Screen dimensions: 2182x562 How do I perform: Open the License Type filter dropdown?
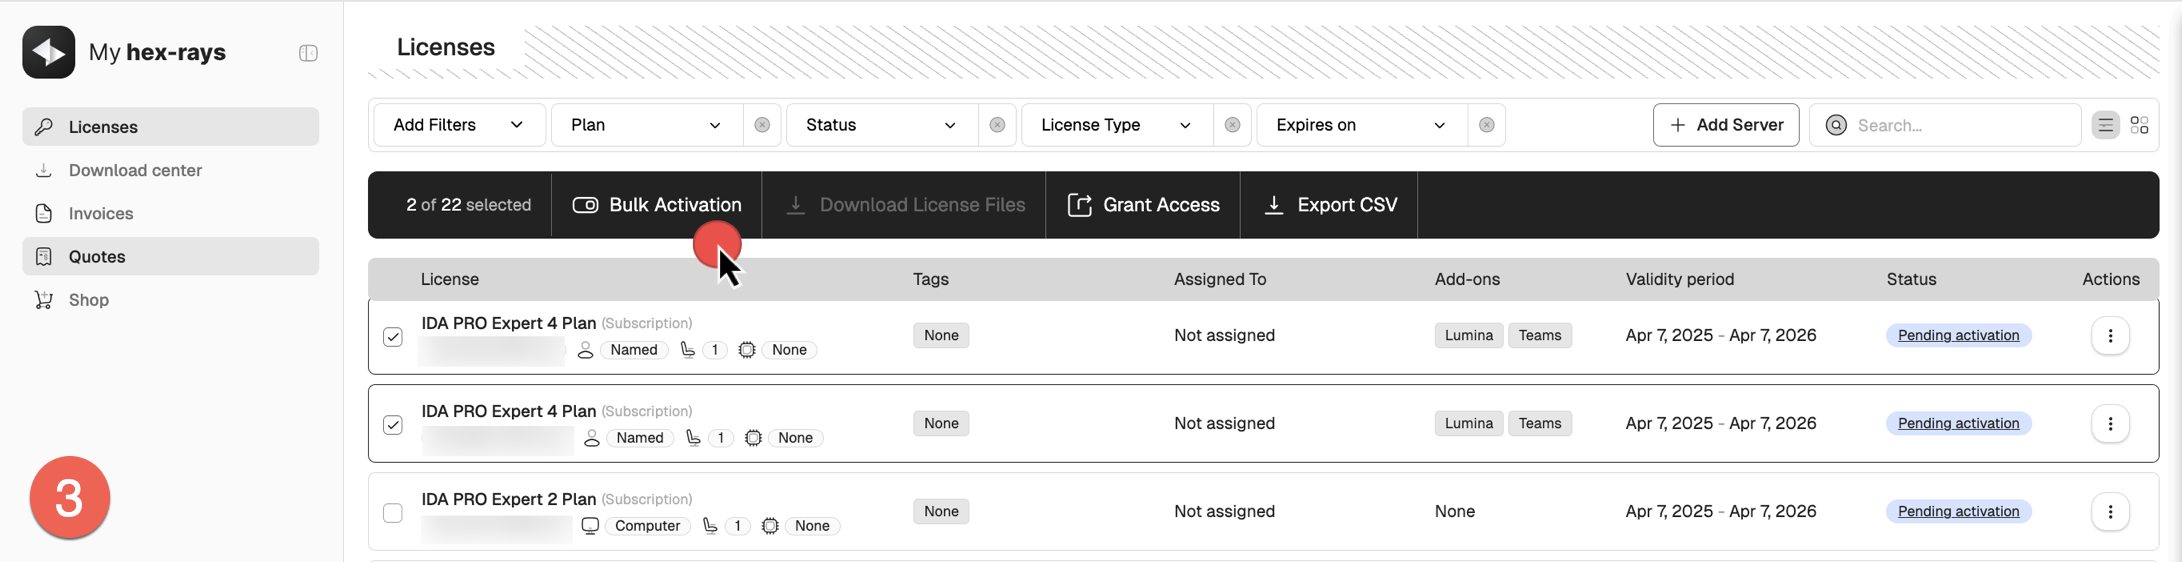click(x=1115, y=125)
